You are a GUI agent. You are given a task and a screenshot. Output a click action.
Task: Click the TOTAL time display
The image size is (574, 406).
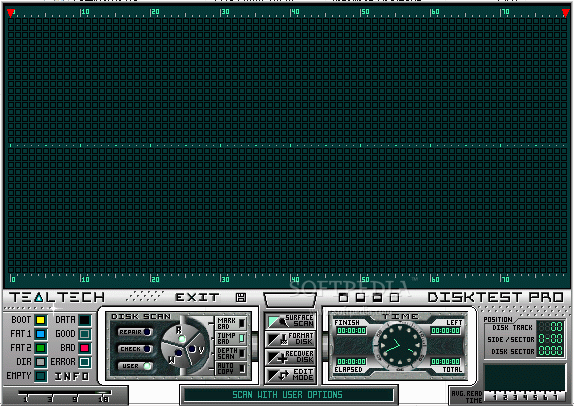[x=446, y=362]
